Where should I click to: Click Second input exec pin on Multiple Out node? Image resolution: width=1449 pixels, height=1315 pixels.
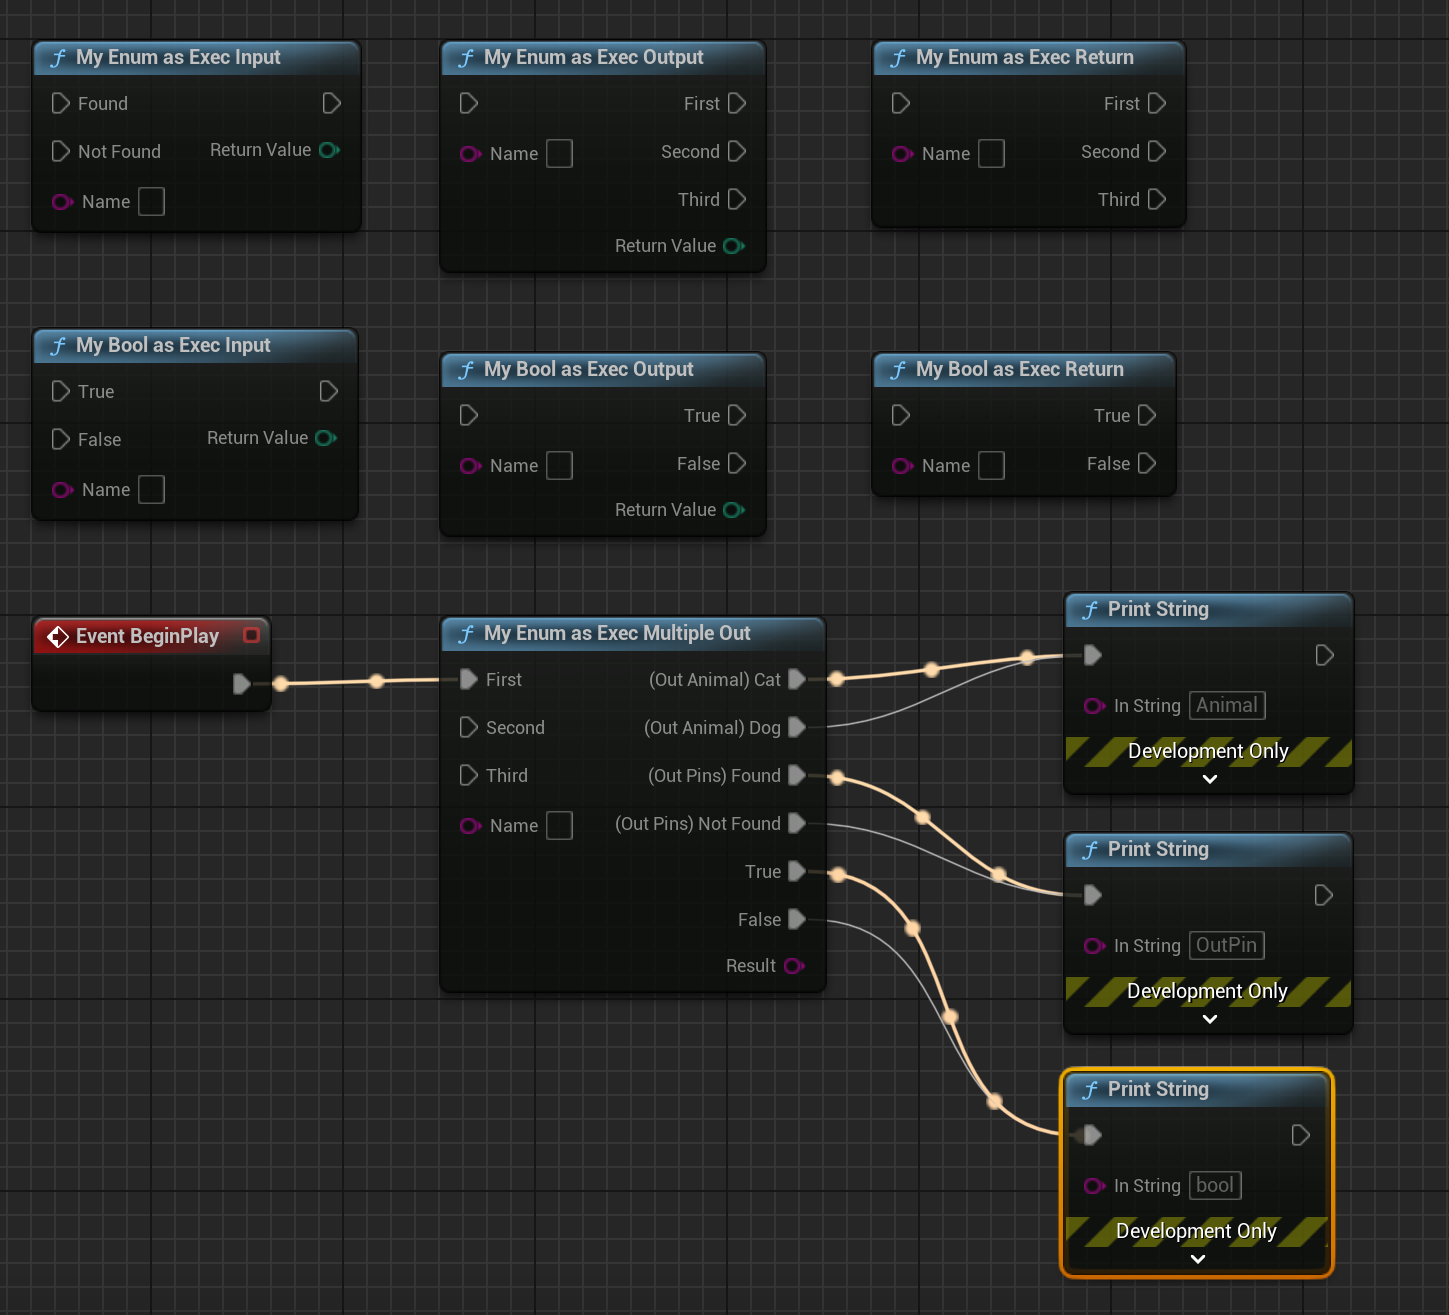468,727
